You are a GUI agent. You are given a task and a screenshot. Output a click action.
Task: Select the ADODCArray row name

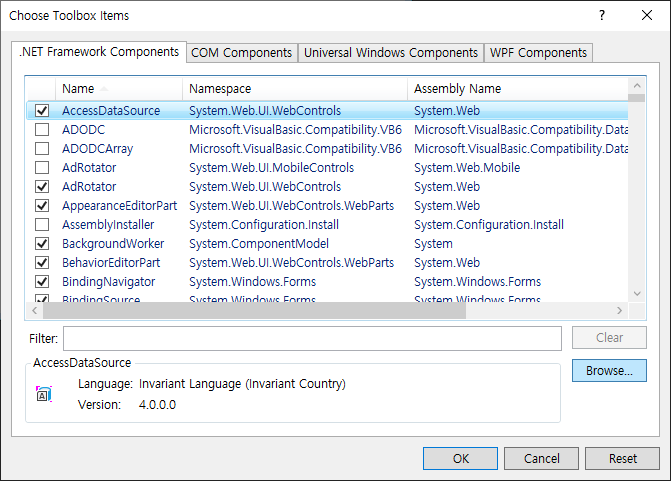click(x=98, y=148)
